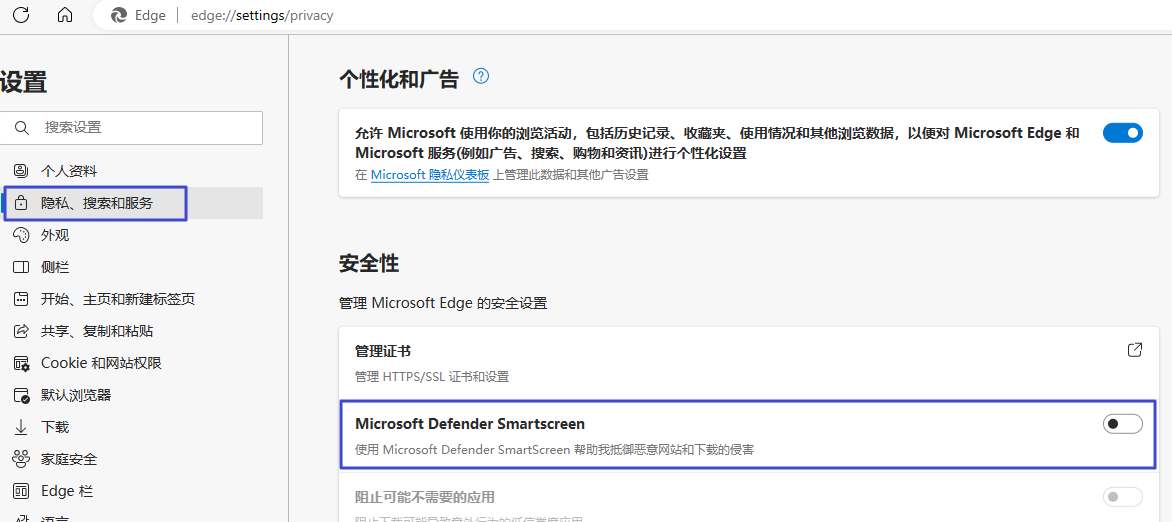Click the 搜索设置 search input field
The image size is (1172, 522).
(x=145, y=128)
